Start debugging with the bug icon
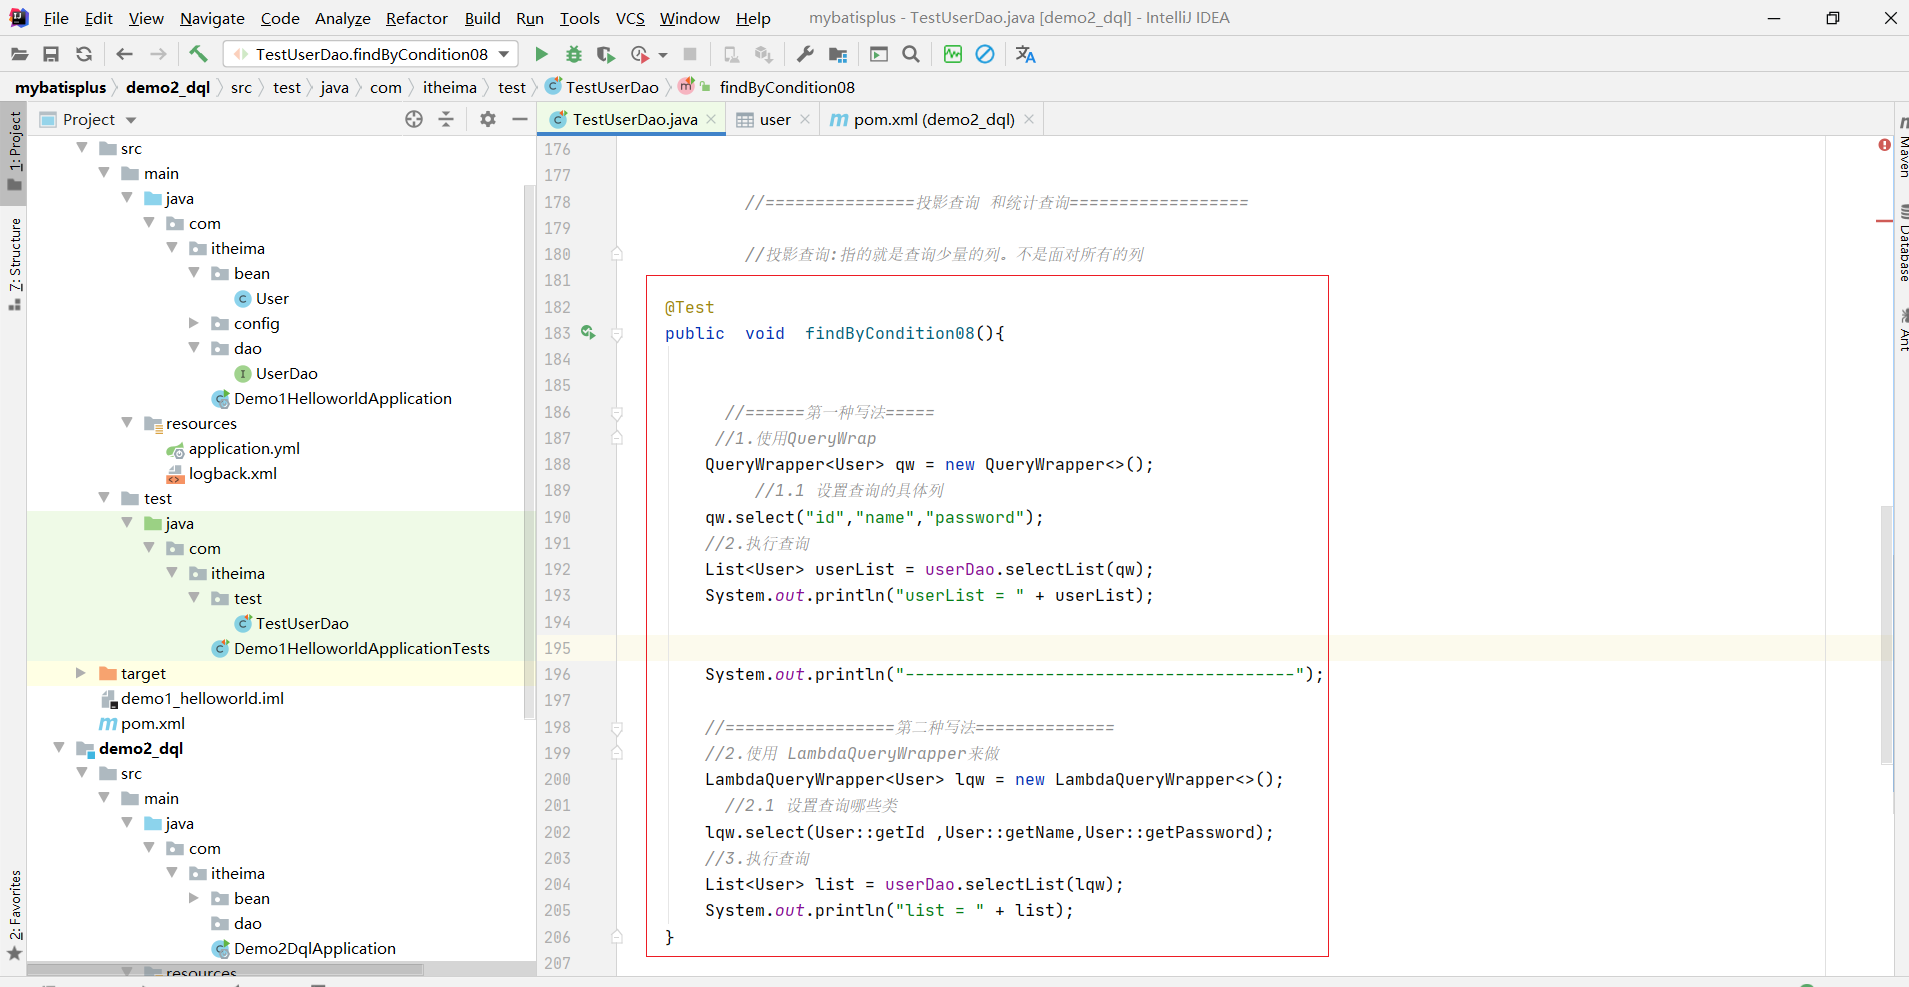1909x987 pixels. coord(574,54)
